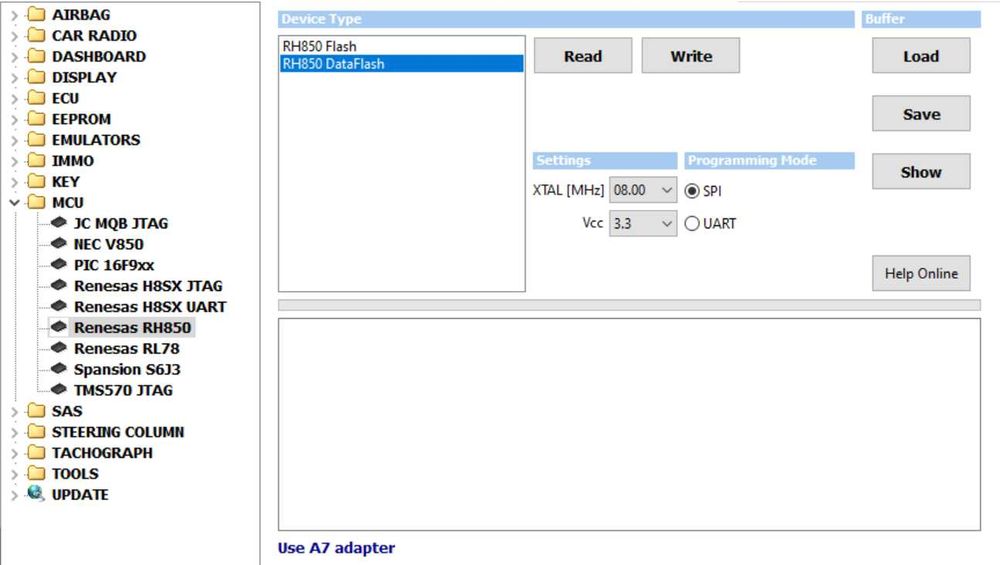Expand the IMMO tree node
This screenshot has width=1000, height=565.
pyautogui.click(x=15, y=161)
